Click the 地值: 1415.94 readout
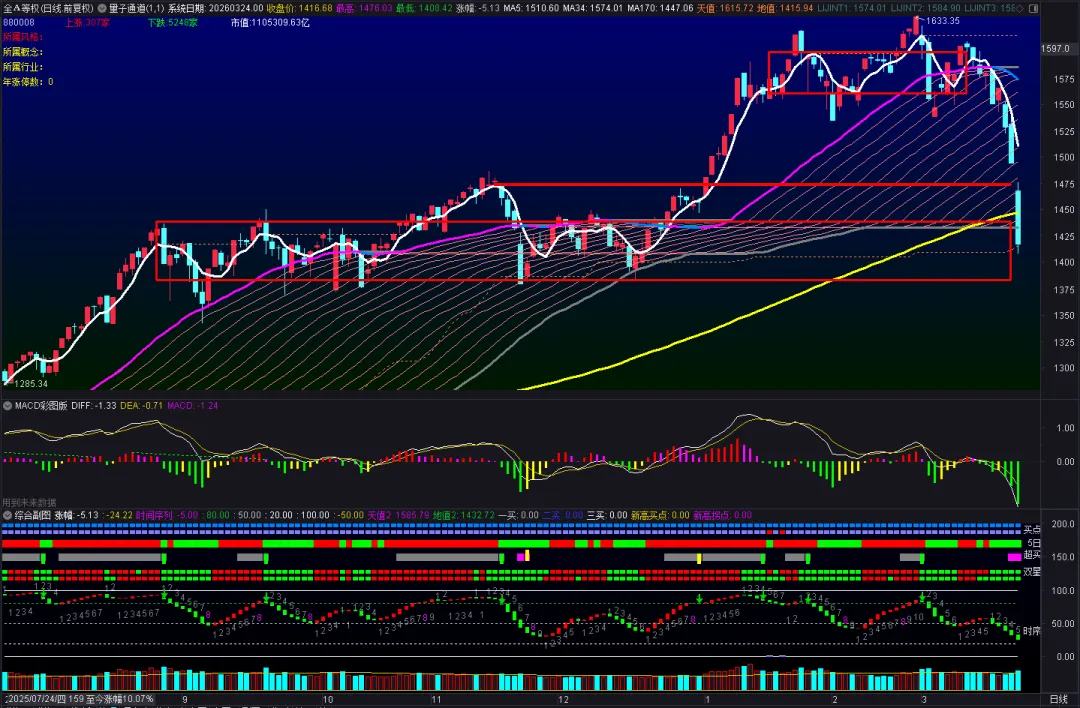The height and width of the screenshot is (708, 1080). click(x=785, y=8)
